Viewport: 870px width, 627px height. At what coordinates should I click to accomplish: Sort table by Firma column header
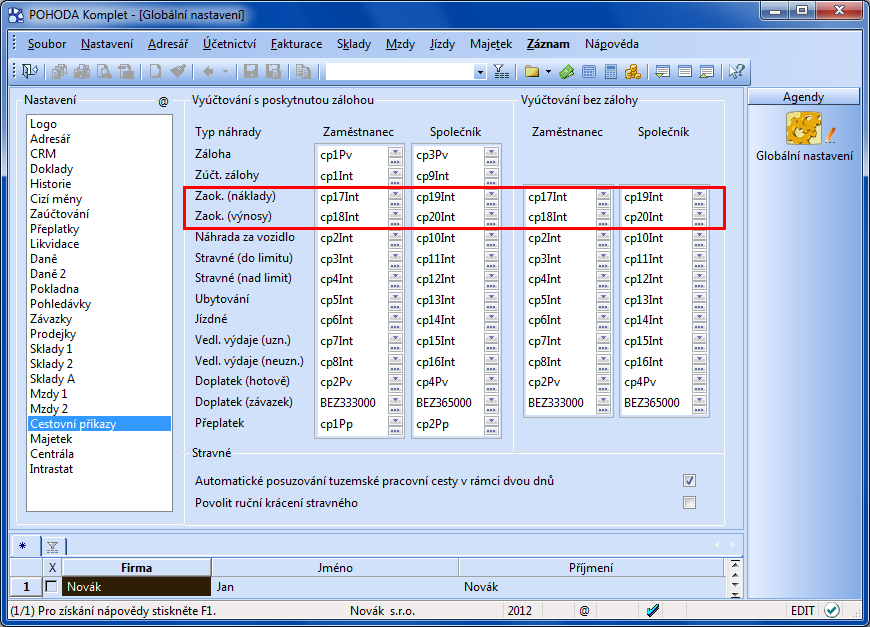tap(136, 568)
